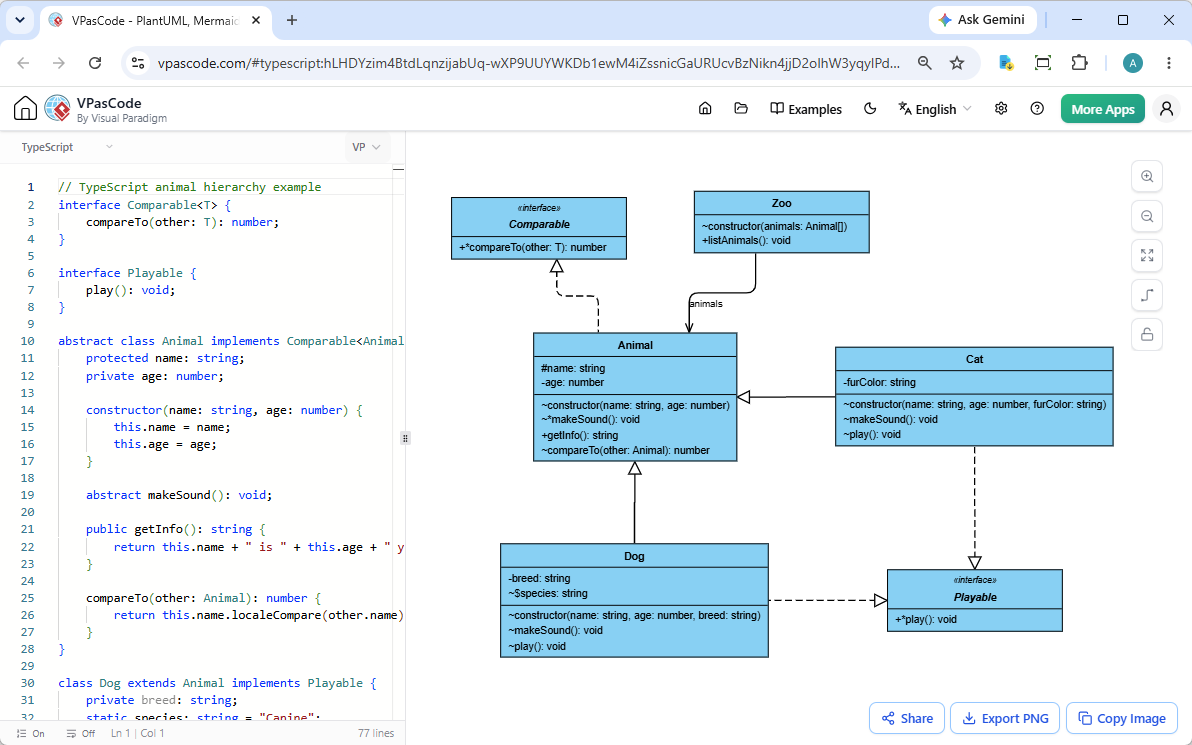Click code line 30 class Dog
Viewport: 1192px width, 745px height.
217,683
